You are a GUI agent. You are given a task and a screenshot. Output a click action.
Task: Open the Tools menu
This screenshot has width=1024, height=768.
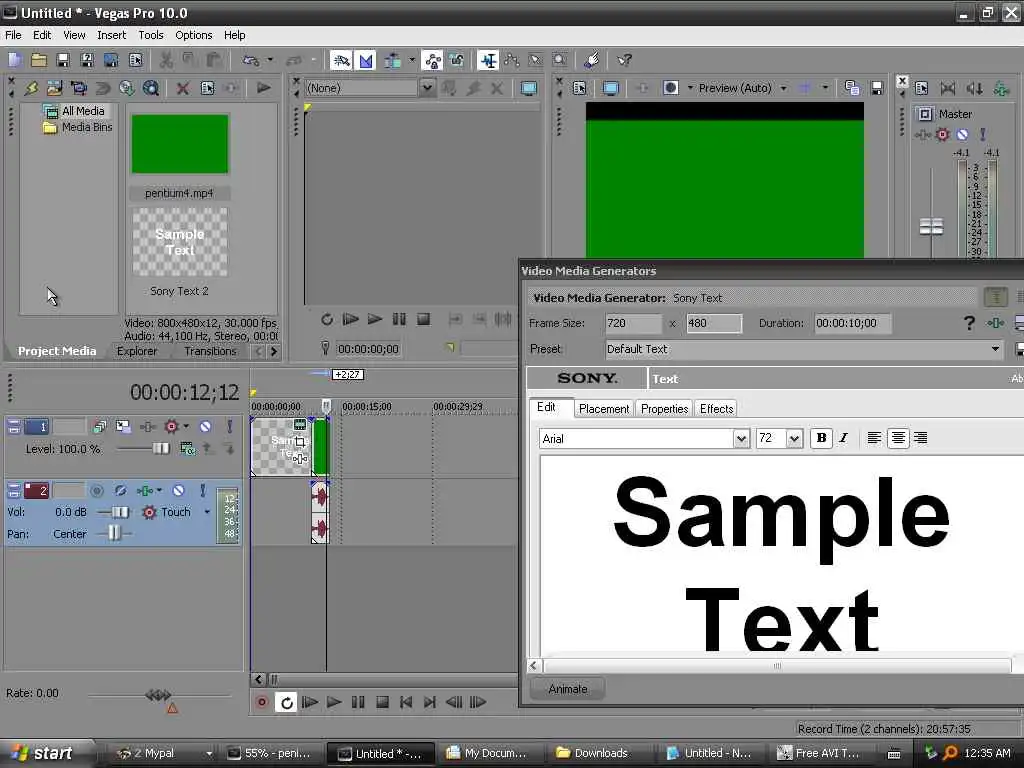[x=151, y=35]
